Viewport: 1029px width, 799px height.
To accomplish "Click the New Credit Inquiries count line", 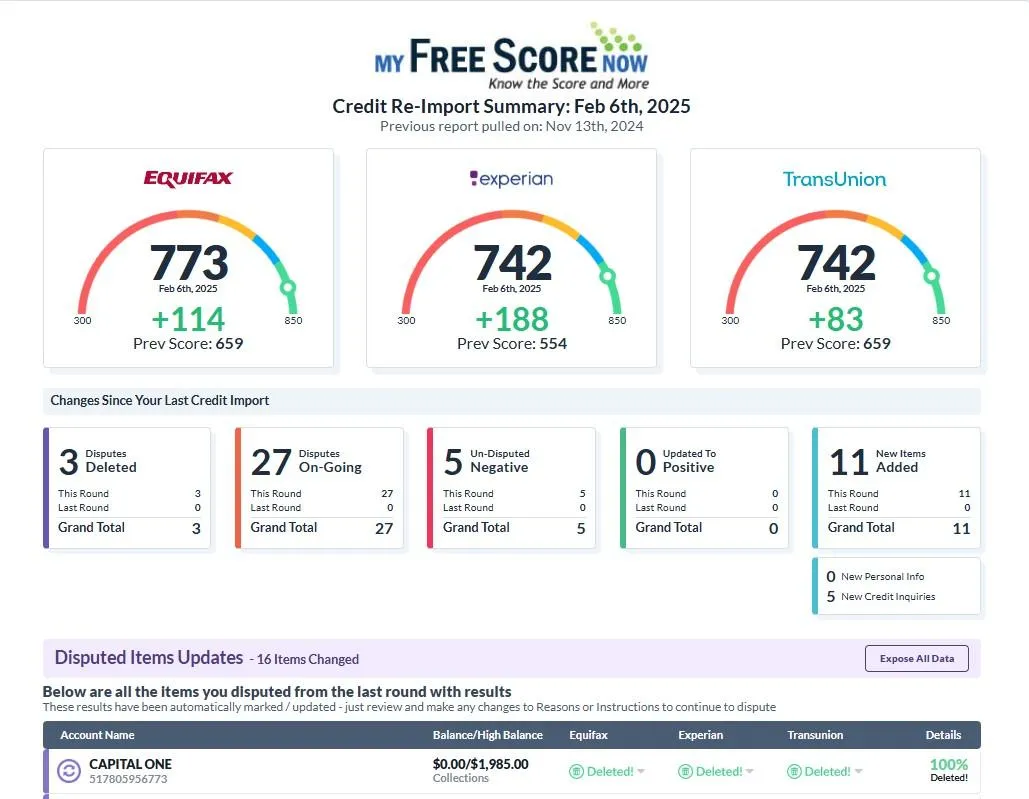I will pos(881,596).
